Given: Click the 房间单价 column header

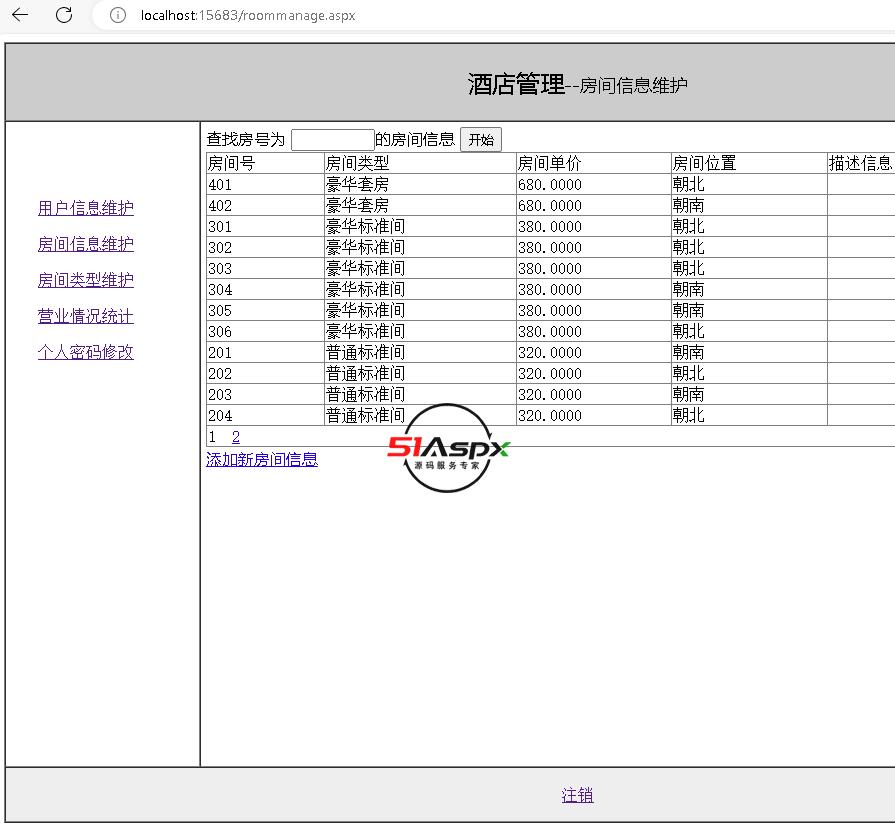Looking at the screenshot, I should (549, 163).
